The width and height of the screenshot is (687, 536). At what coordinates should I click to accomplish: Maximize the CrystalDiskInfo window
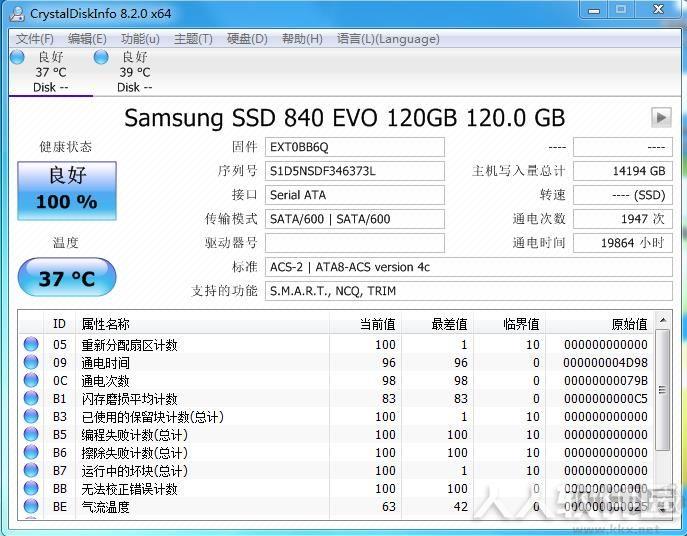[621, 10]
